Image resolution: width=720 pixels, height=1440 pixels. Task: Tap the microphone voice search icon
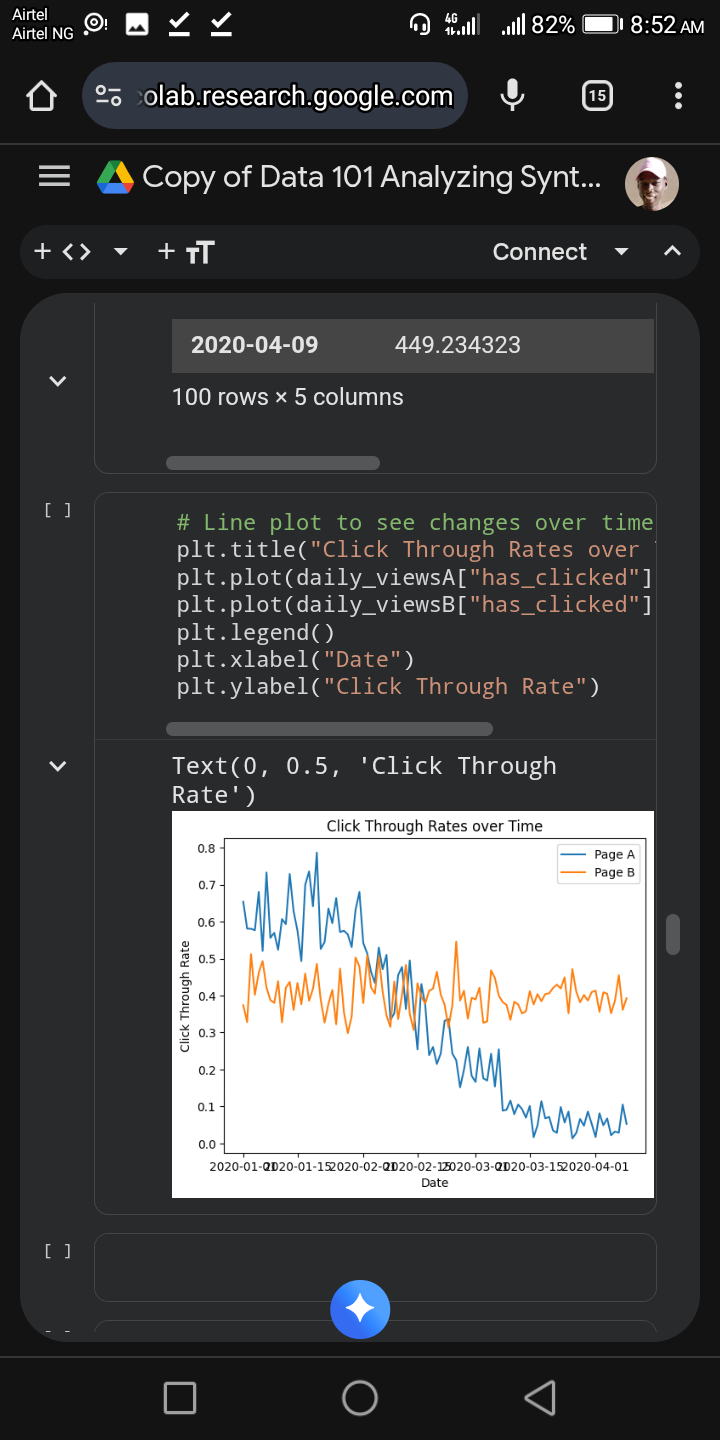(512, 96)
